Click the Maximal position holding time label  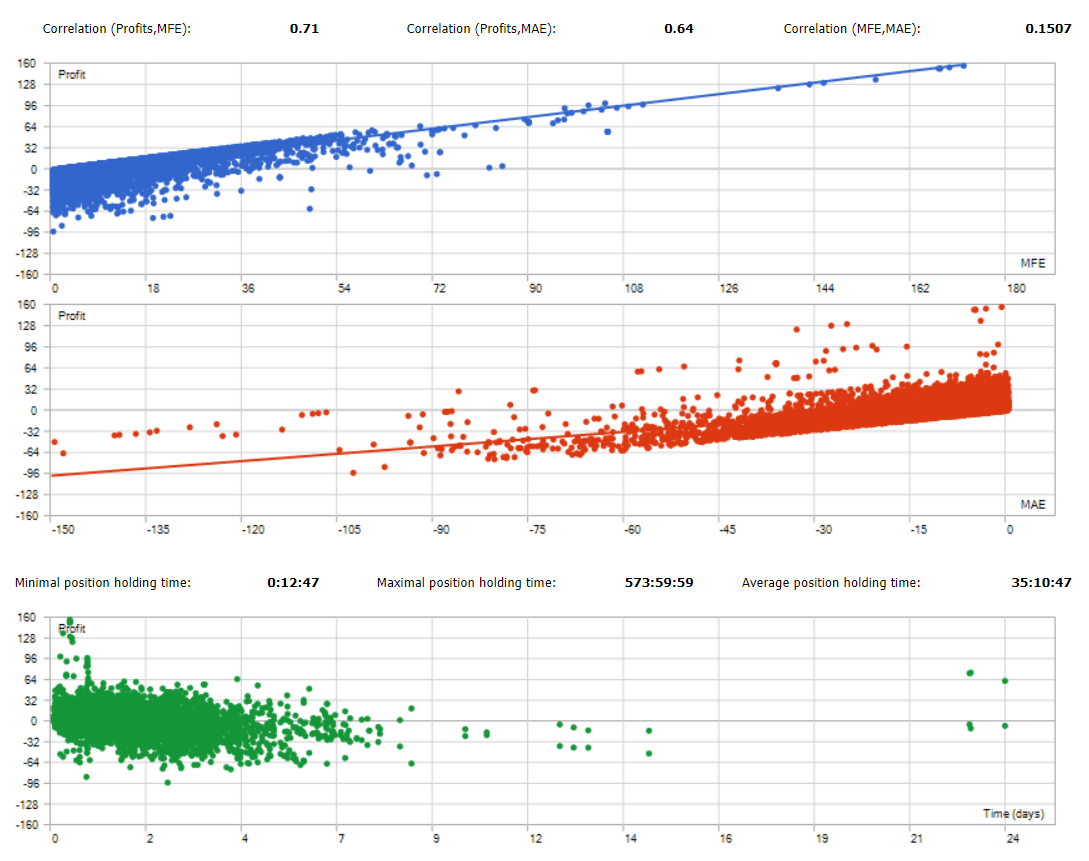coord(466,583)
